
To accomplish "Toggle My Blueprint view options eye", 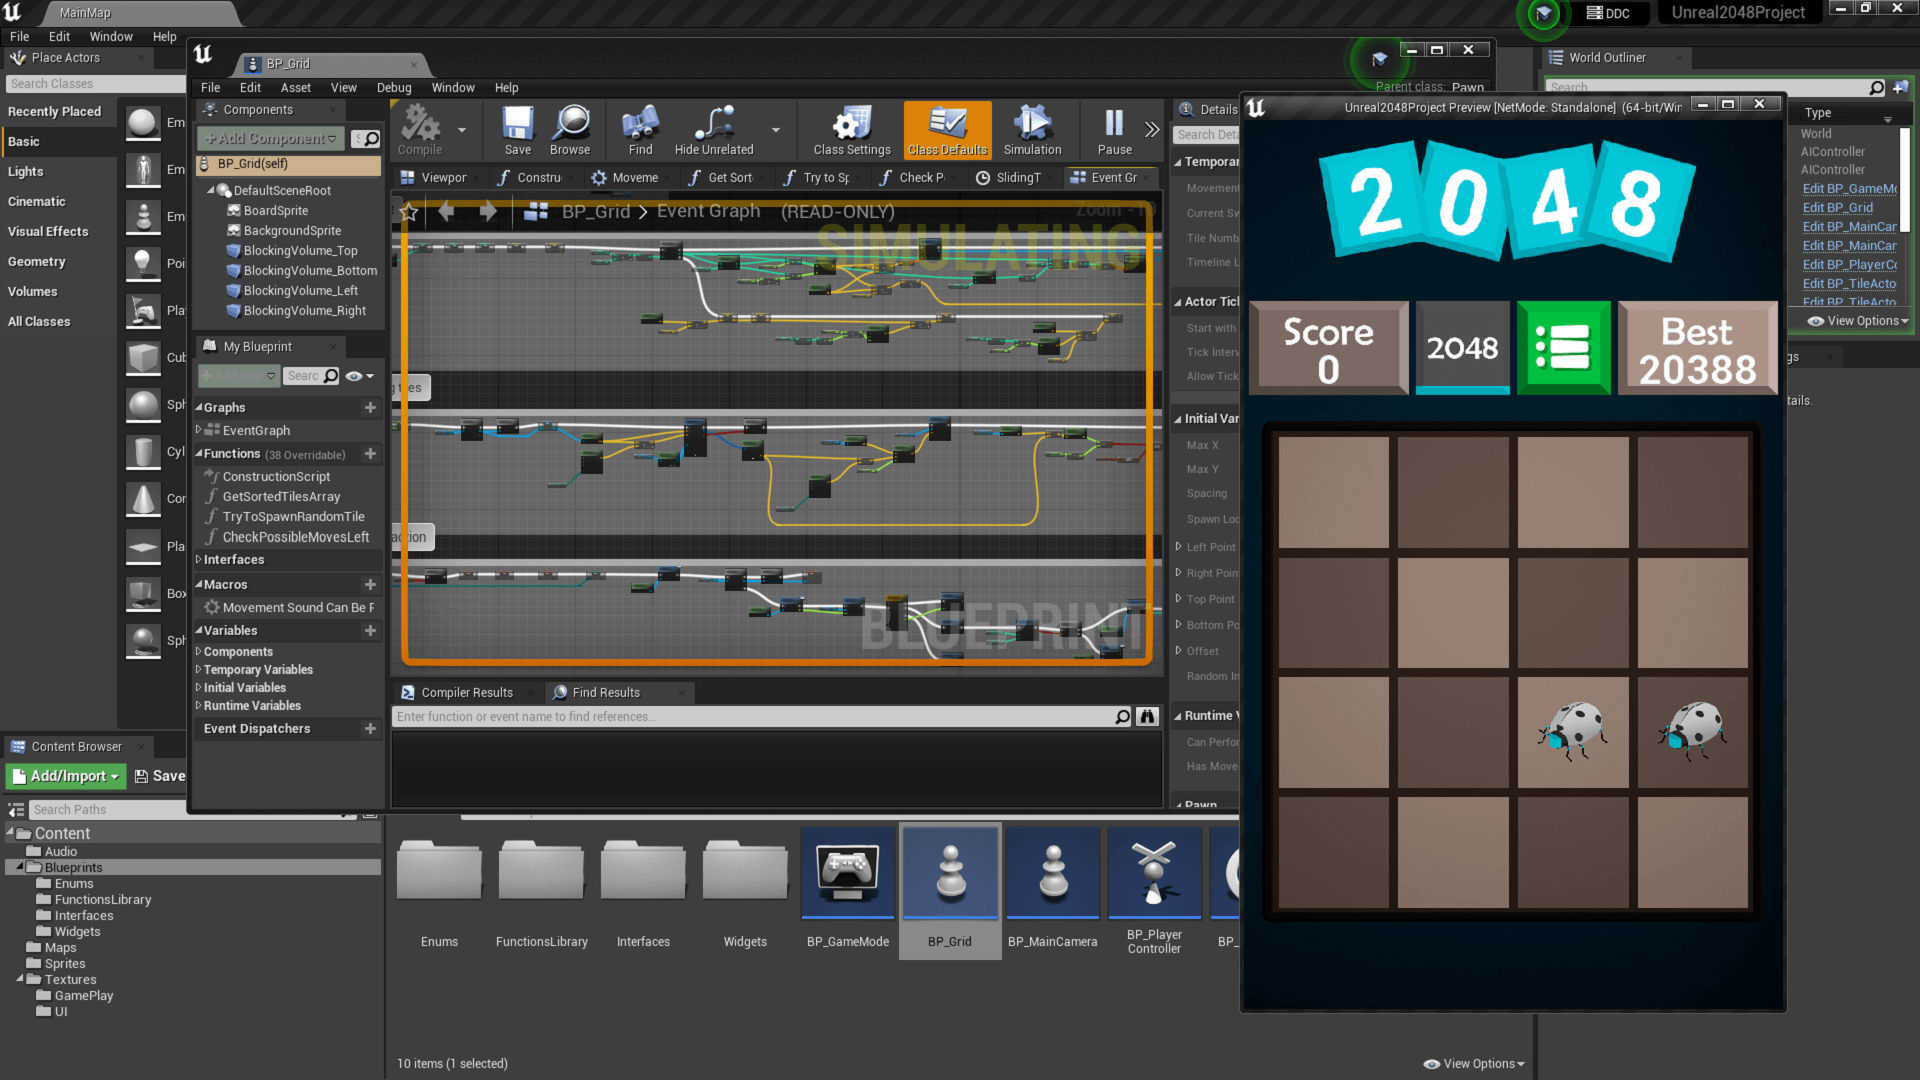I will pos(358,376).
